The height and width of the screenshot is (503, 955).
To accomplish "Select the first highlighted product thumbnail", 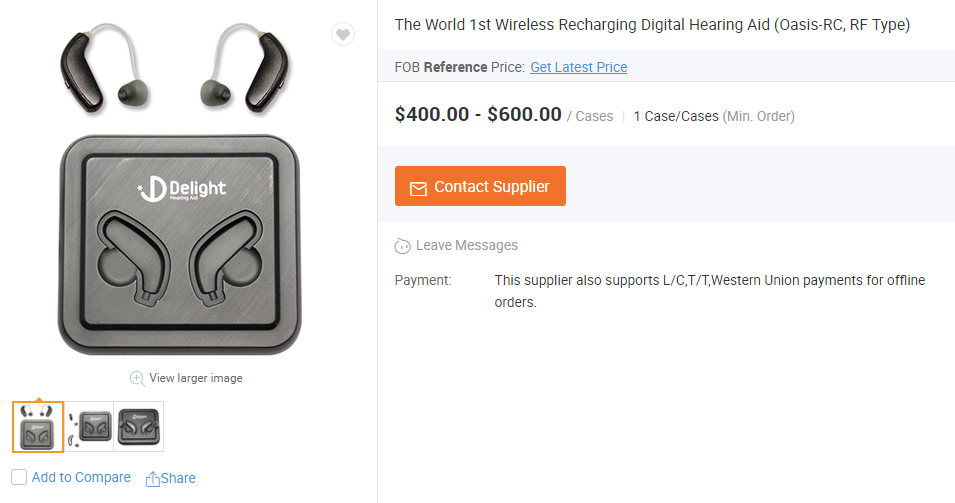I will coord(38,427).
